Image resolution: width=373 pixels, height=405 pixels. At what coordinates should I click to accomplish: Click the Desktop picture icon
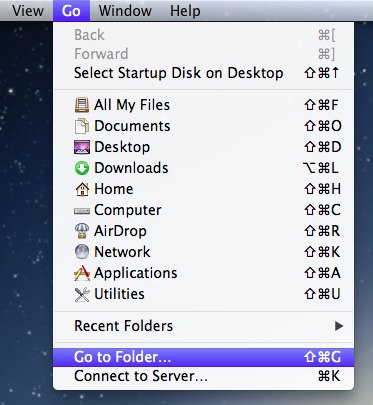click(82, 147)
